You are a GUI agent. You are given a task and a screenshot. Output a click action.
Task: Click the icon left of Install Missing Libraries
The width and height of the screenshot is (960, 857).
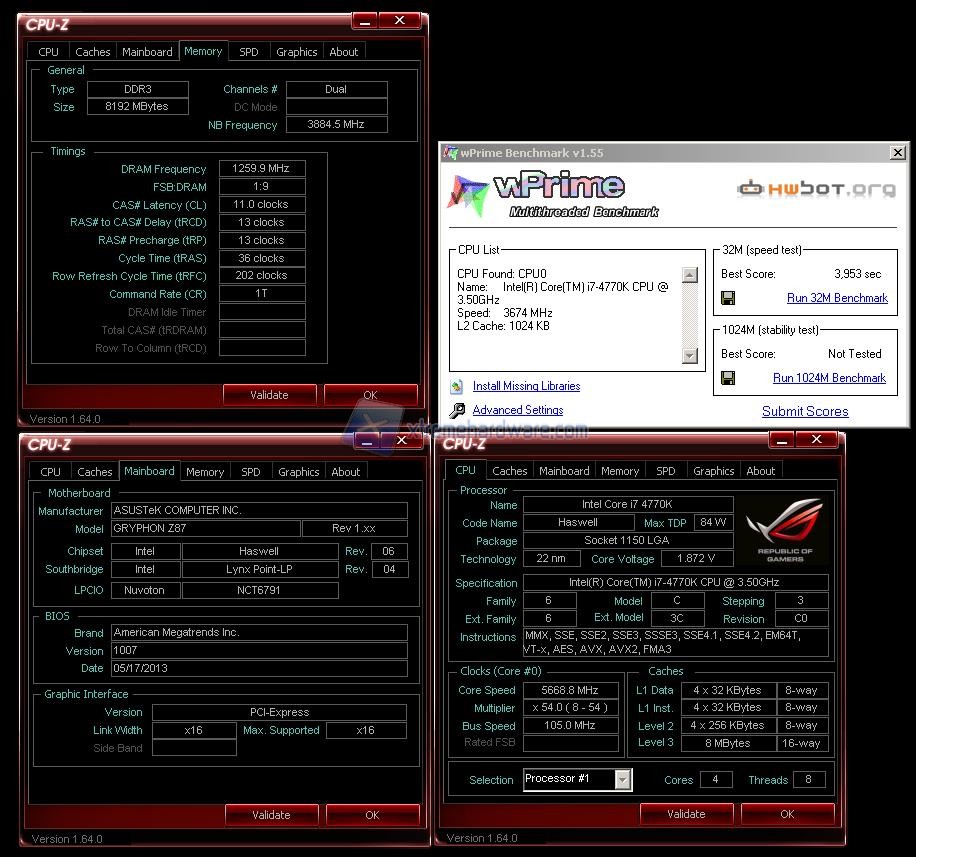click(457, 386)
